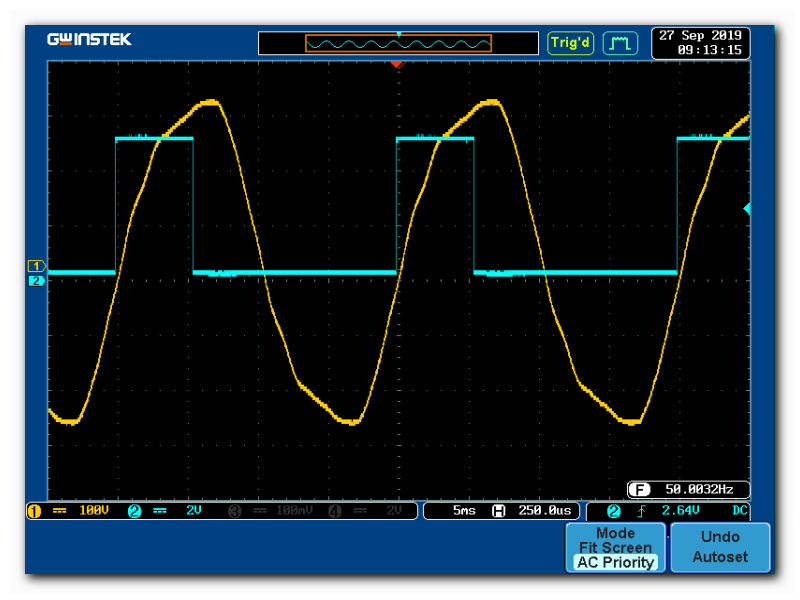
Task: Select the channel 2 ground marker
Action: coord(36,281)
